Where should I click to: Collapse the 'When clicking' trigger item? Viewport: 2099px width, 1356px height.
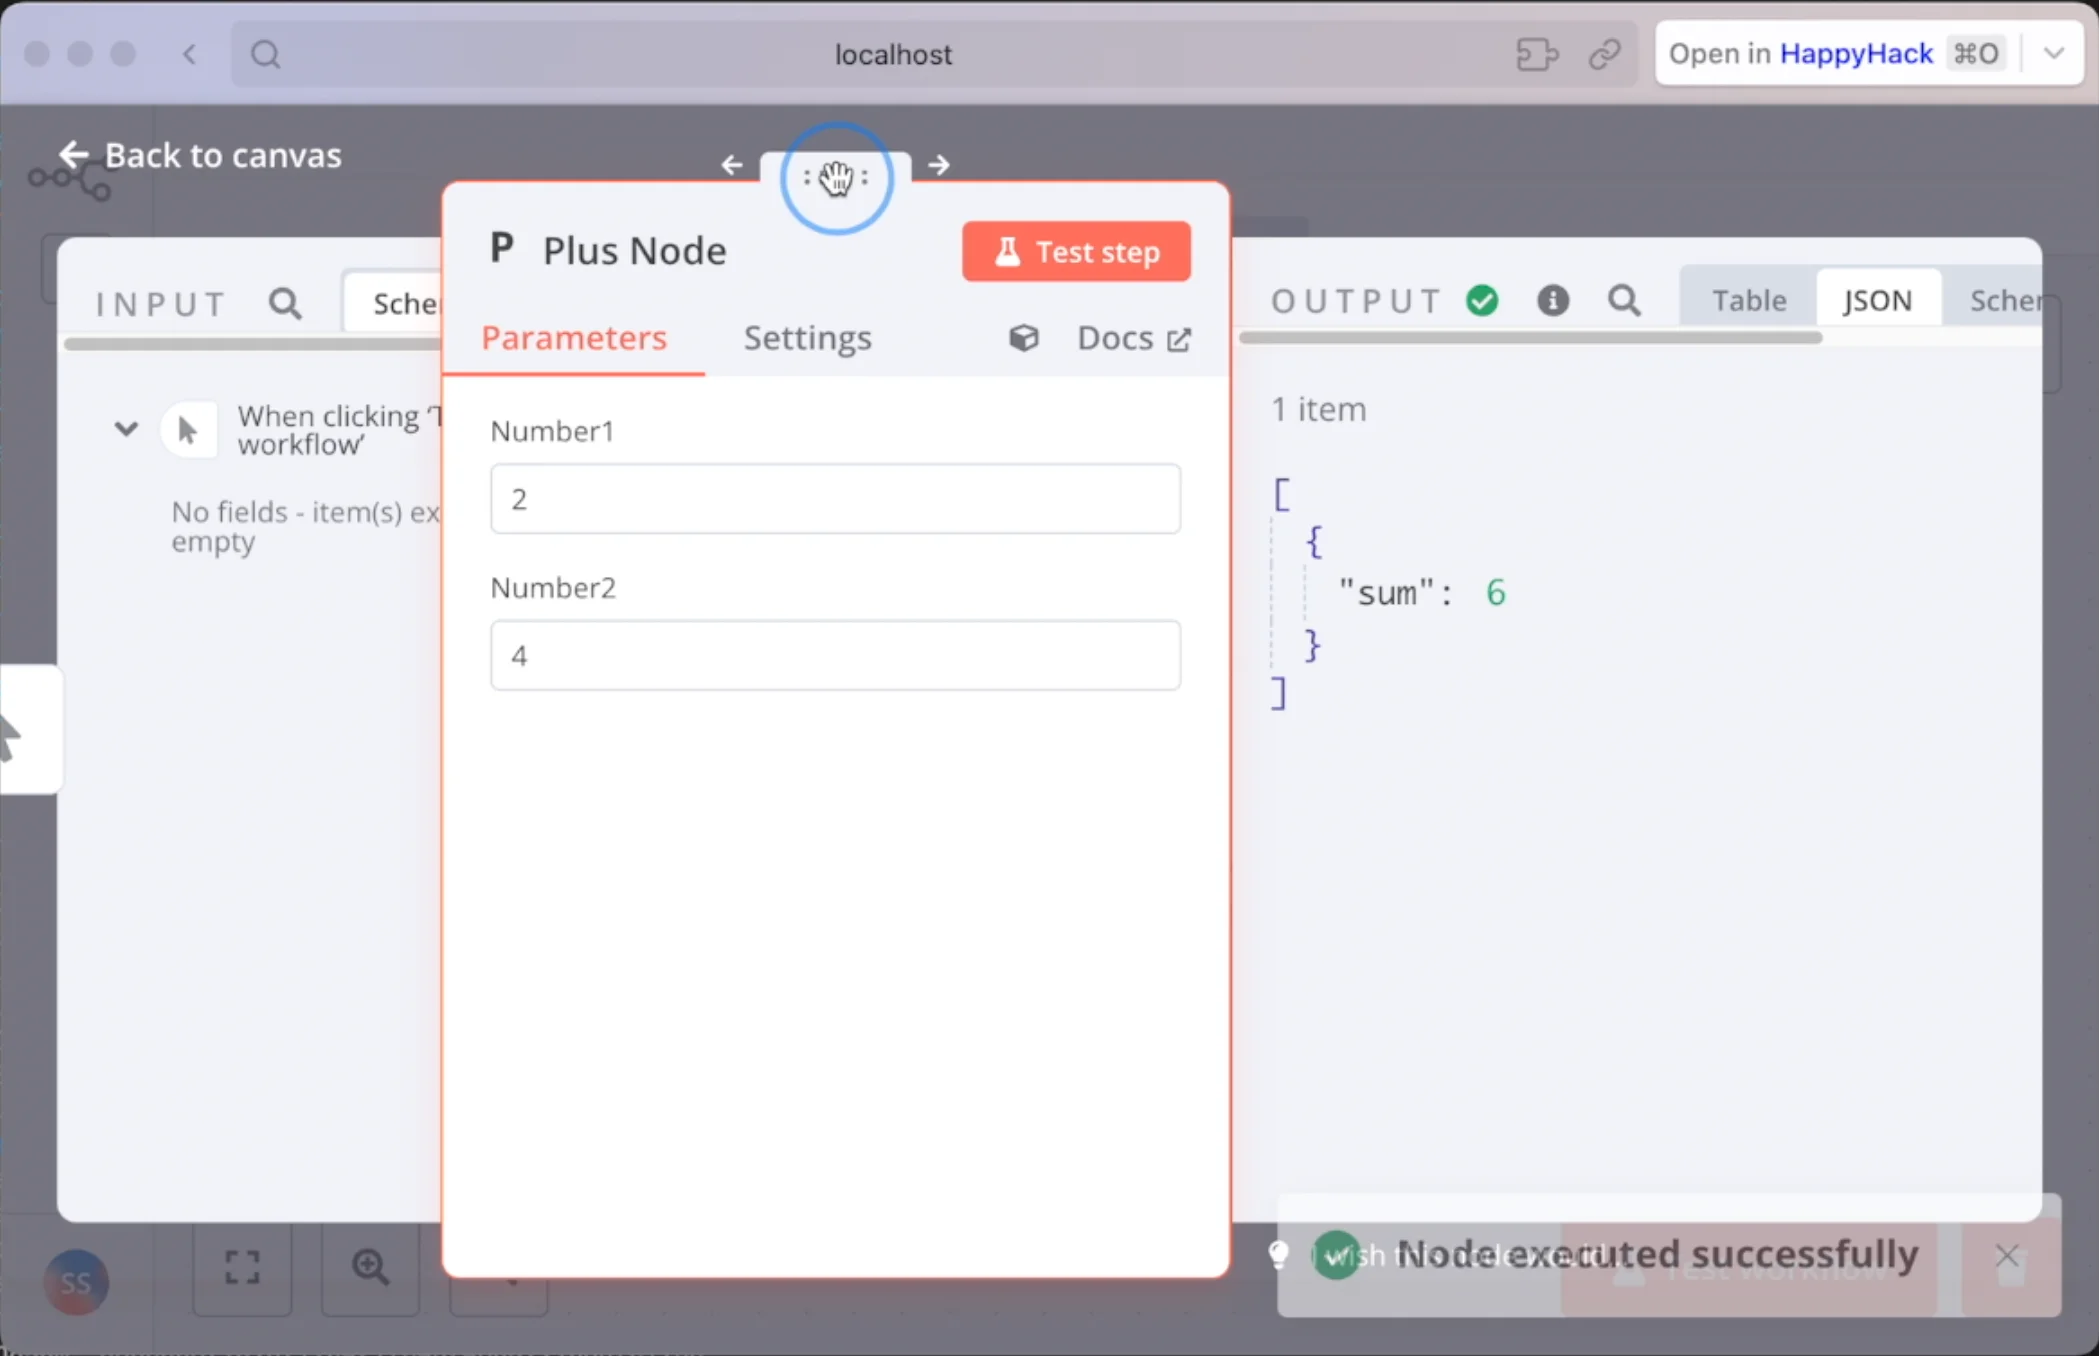[x=126, y=430]
